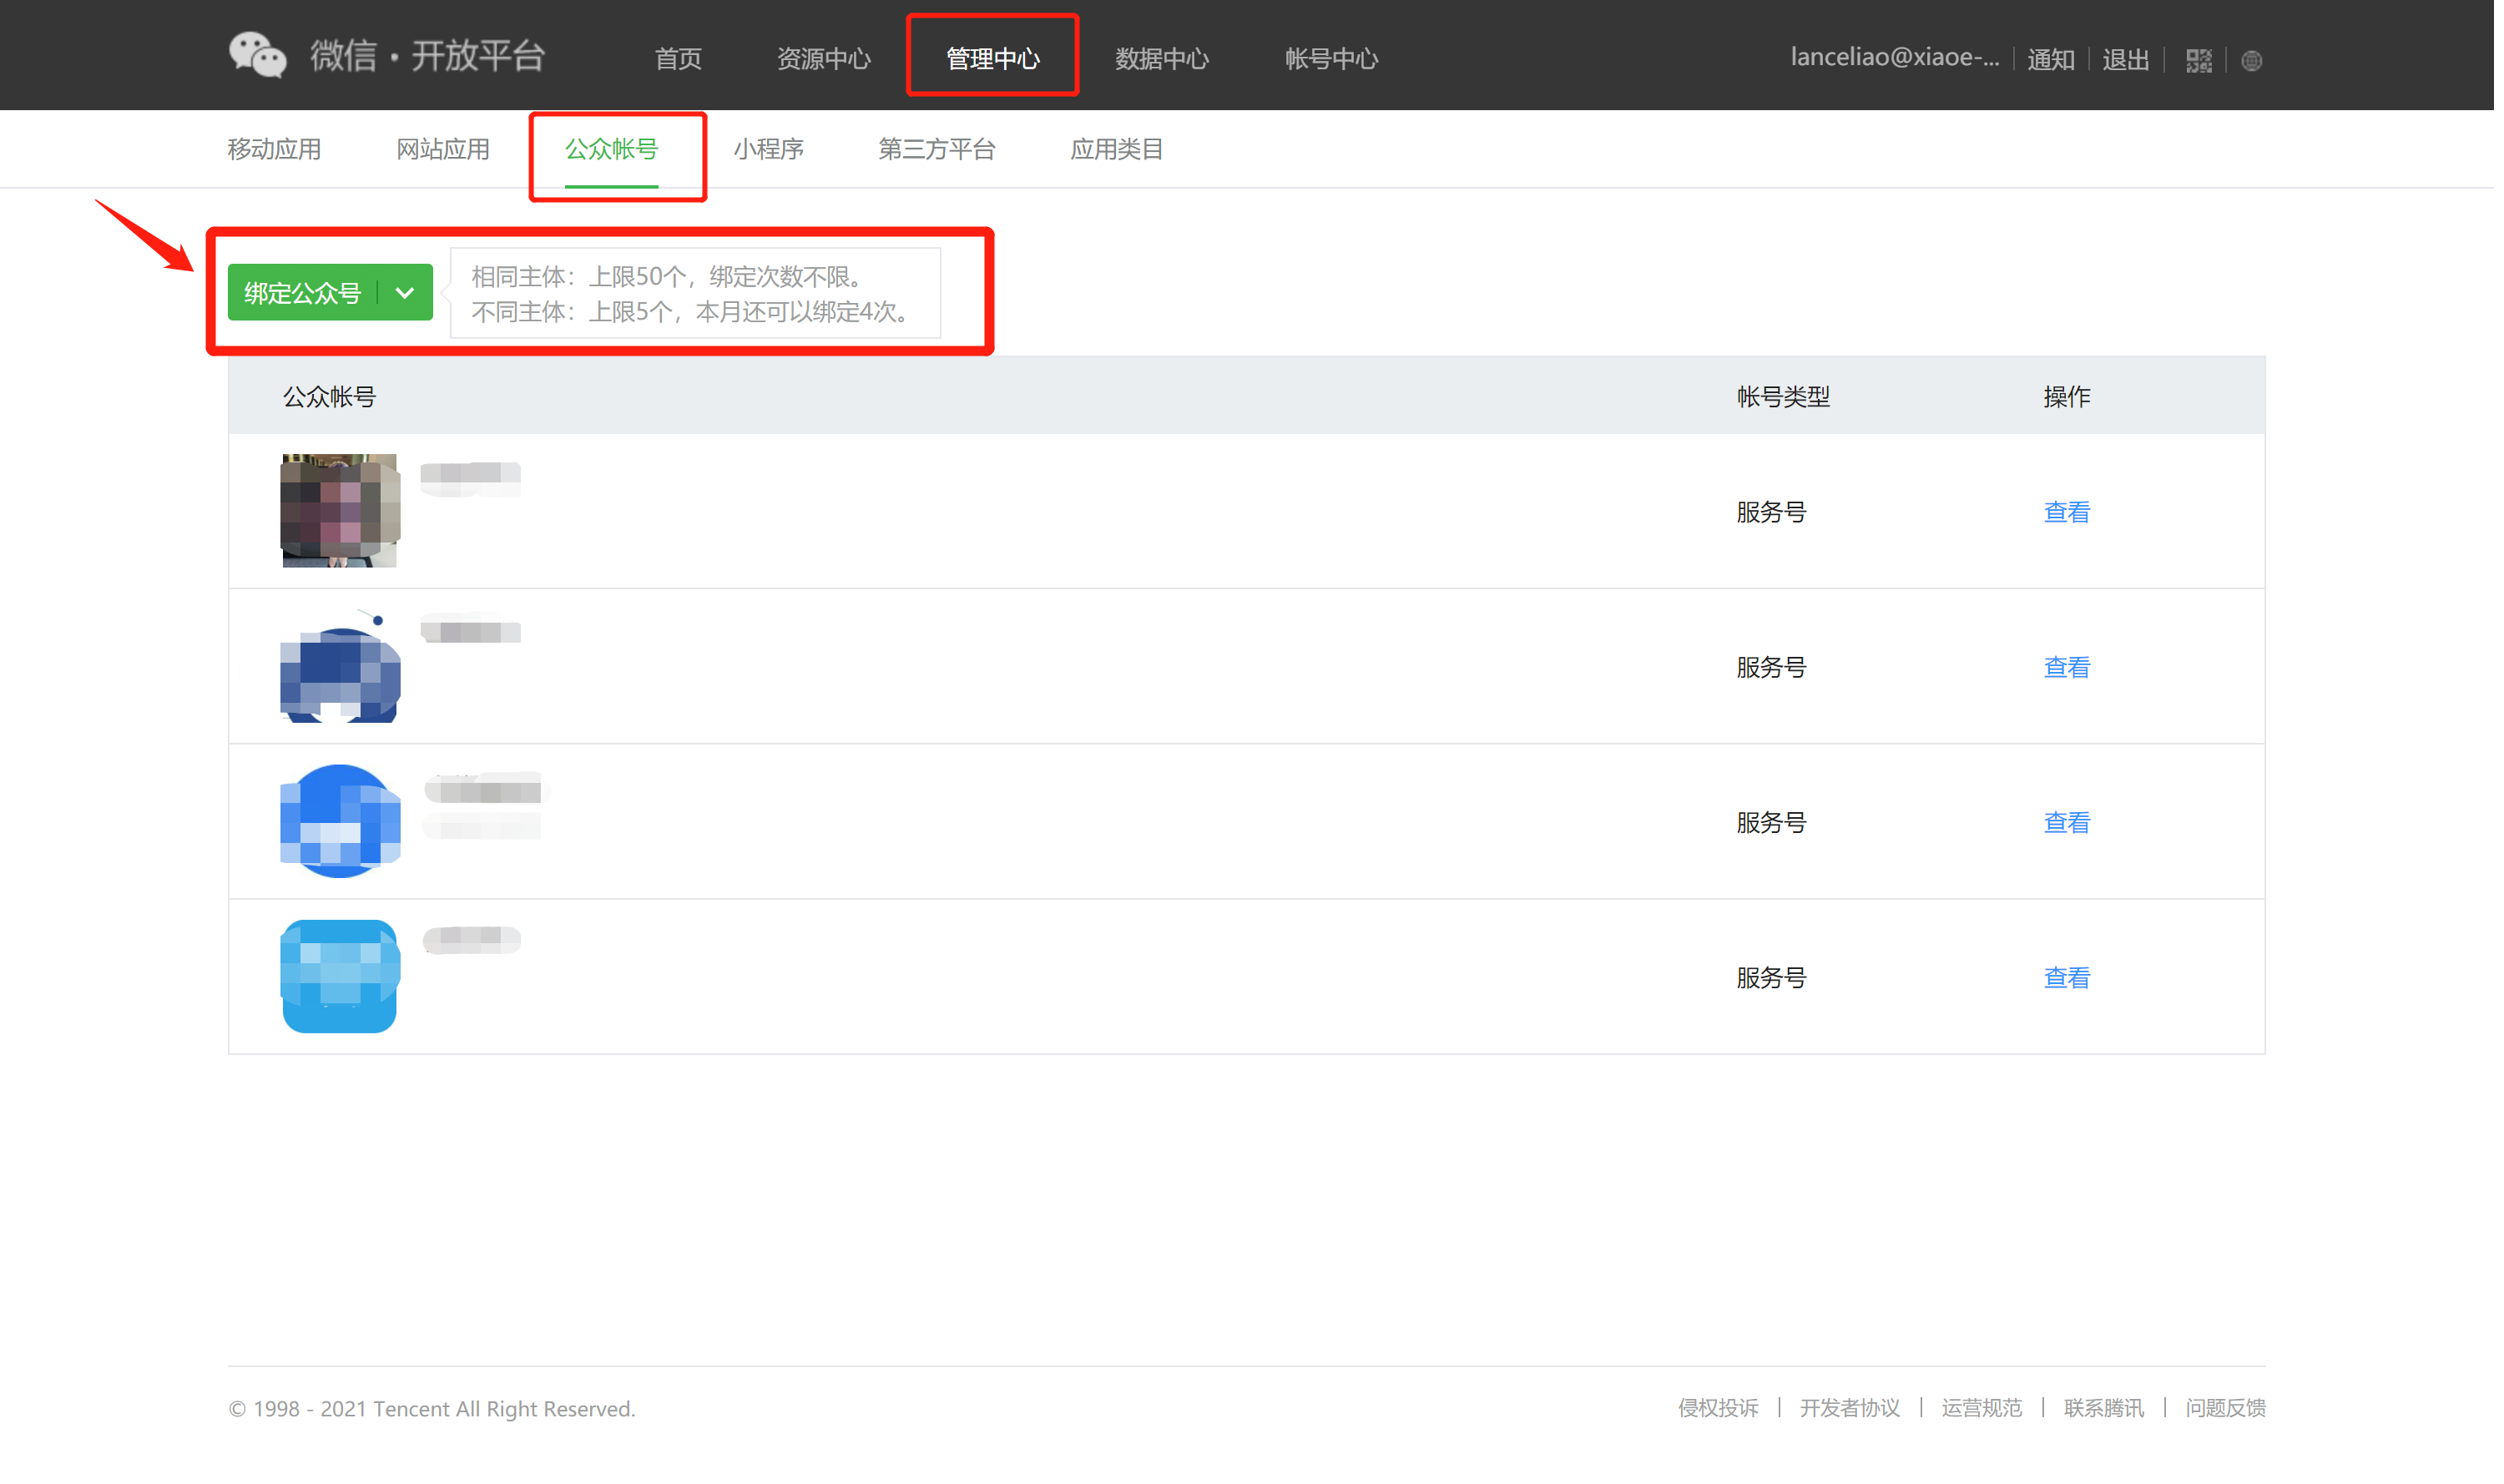Click 服务号 in the first account row
This screenshot has width=2504, height=1484.
tap(1778, 514)
